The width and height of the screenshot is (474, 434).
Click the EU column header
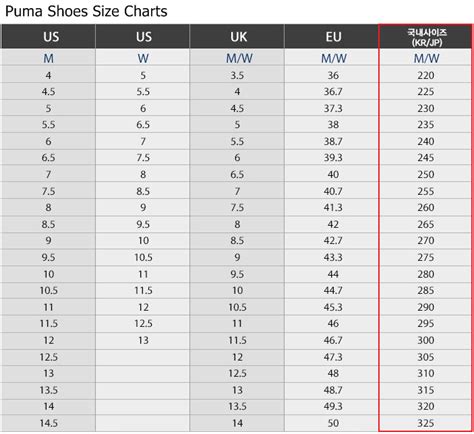(x=332, y=37)
